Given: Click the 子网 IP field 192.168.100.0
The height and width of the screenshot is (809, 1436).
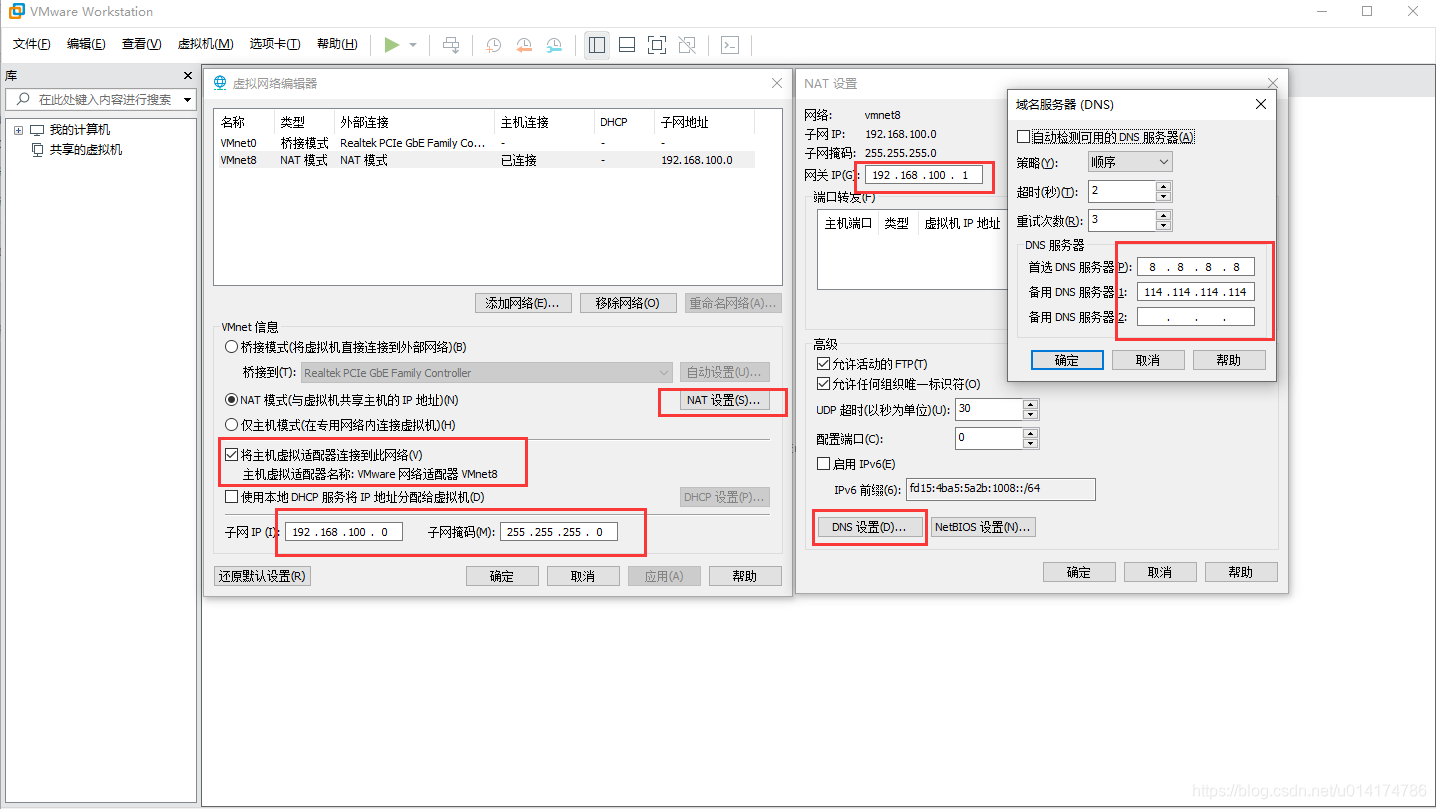Looking at the screenshot, I should click(343, 532).
